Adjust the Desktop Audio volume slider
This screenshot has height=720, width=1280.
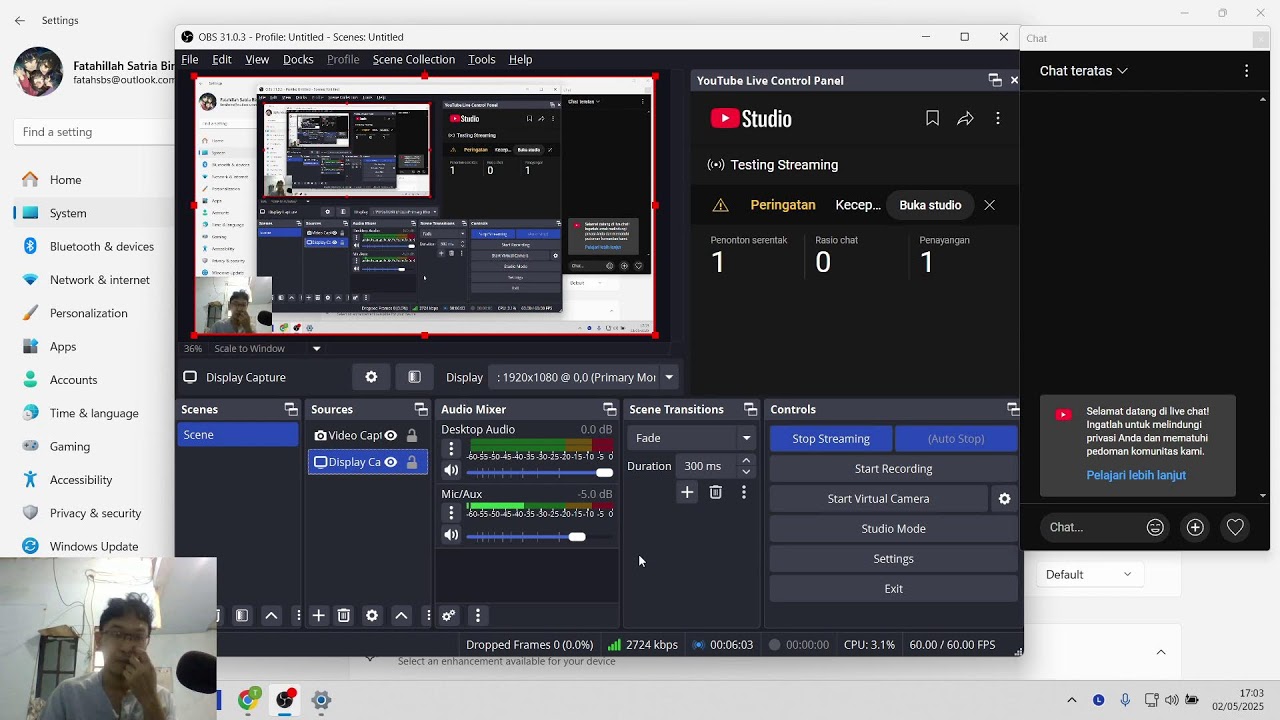pos(540,472)
